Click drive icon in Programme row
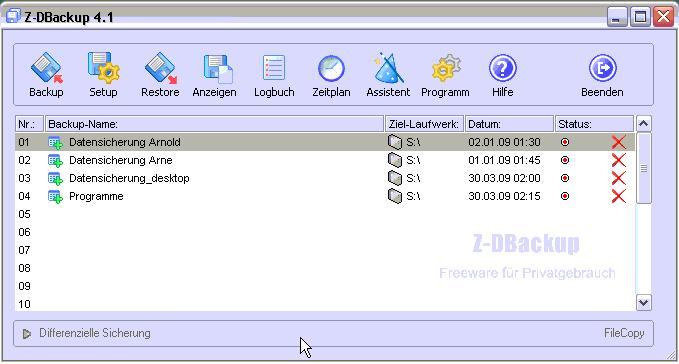Viewport: 679px width, 364px height. (394, 196)
